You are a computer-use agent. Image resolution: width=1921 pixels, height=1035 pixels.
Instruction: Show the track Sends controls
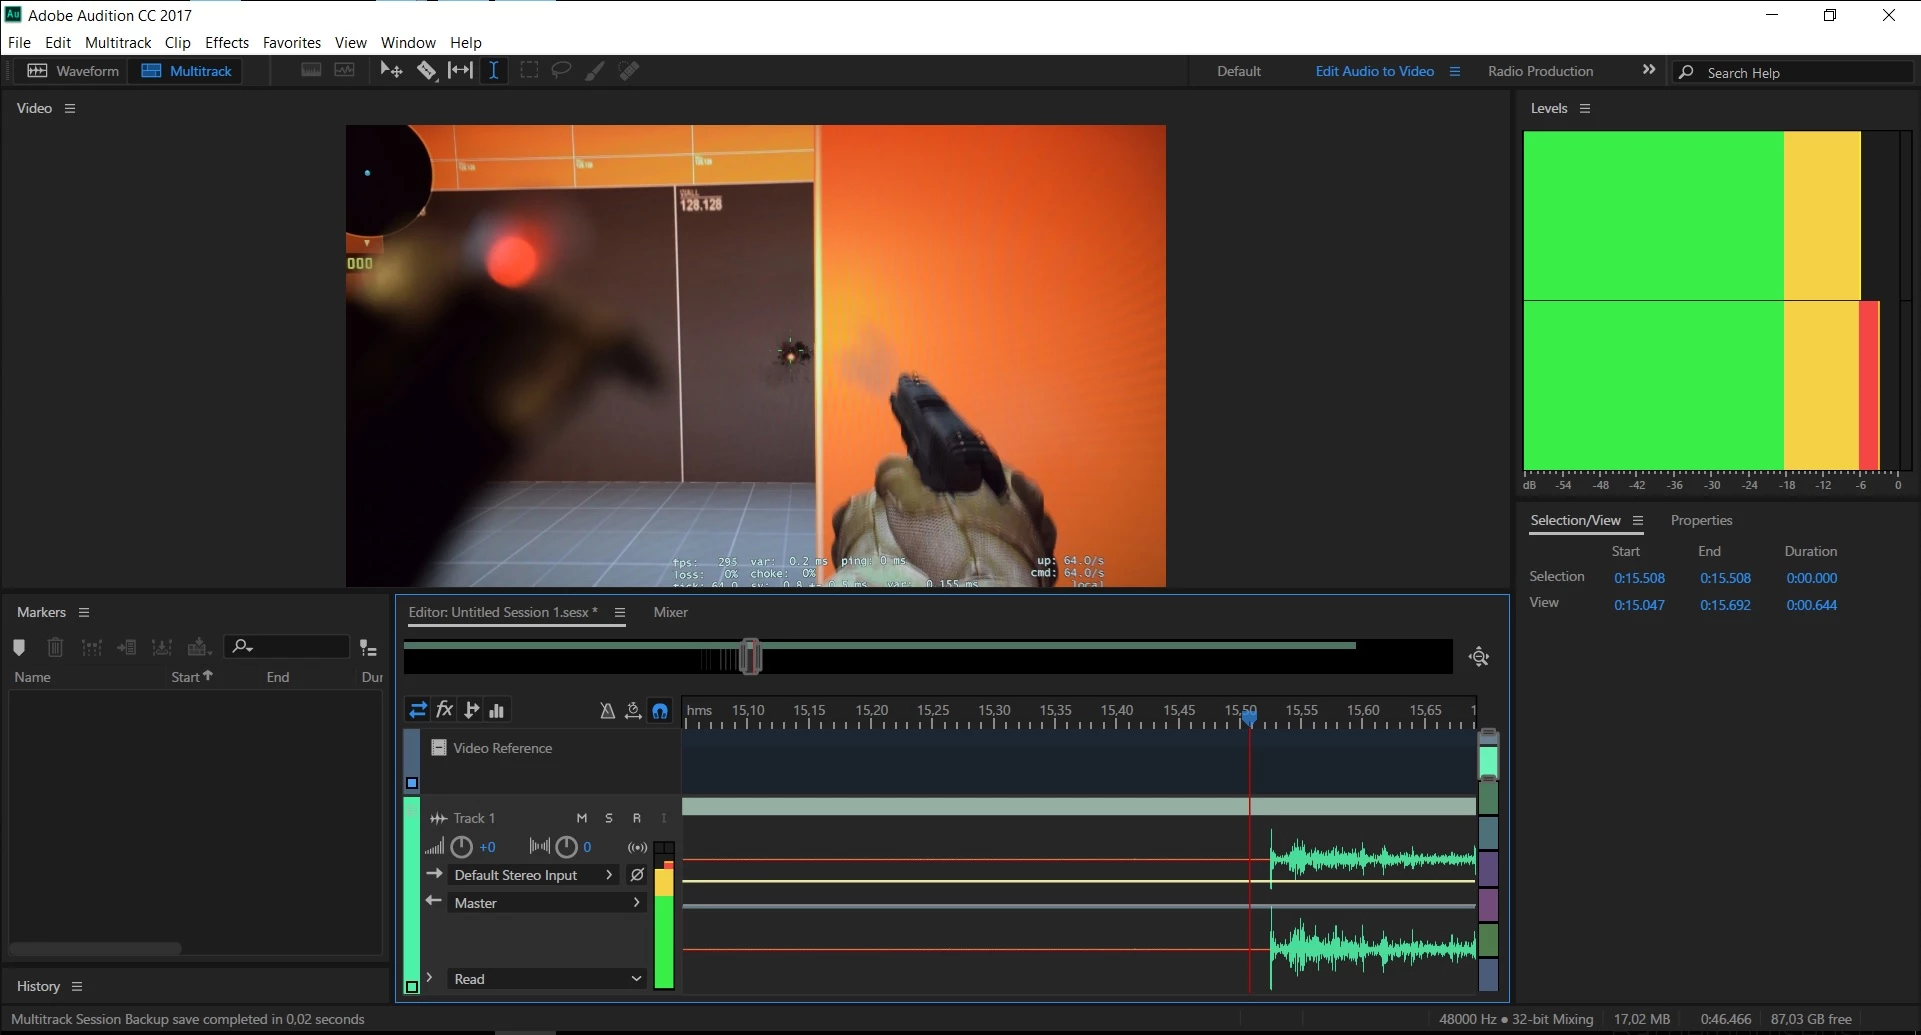tap(471, 710)
